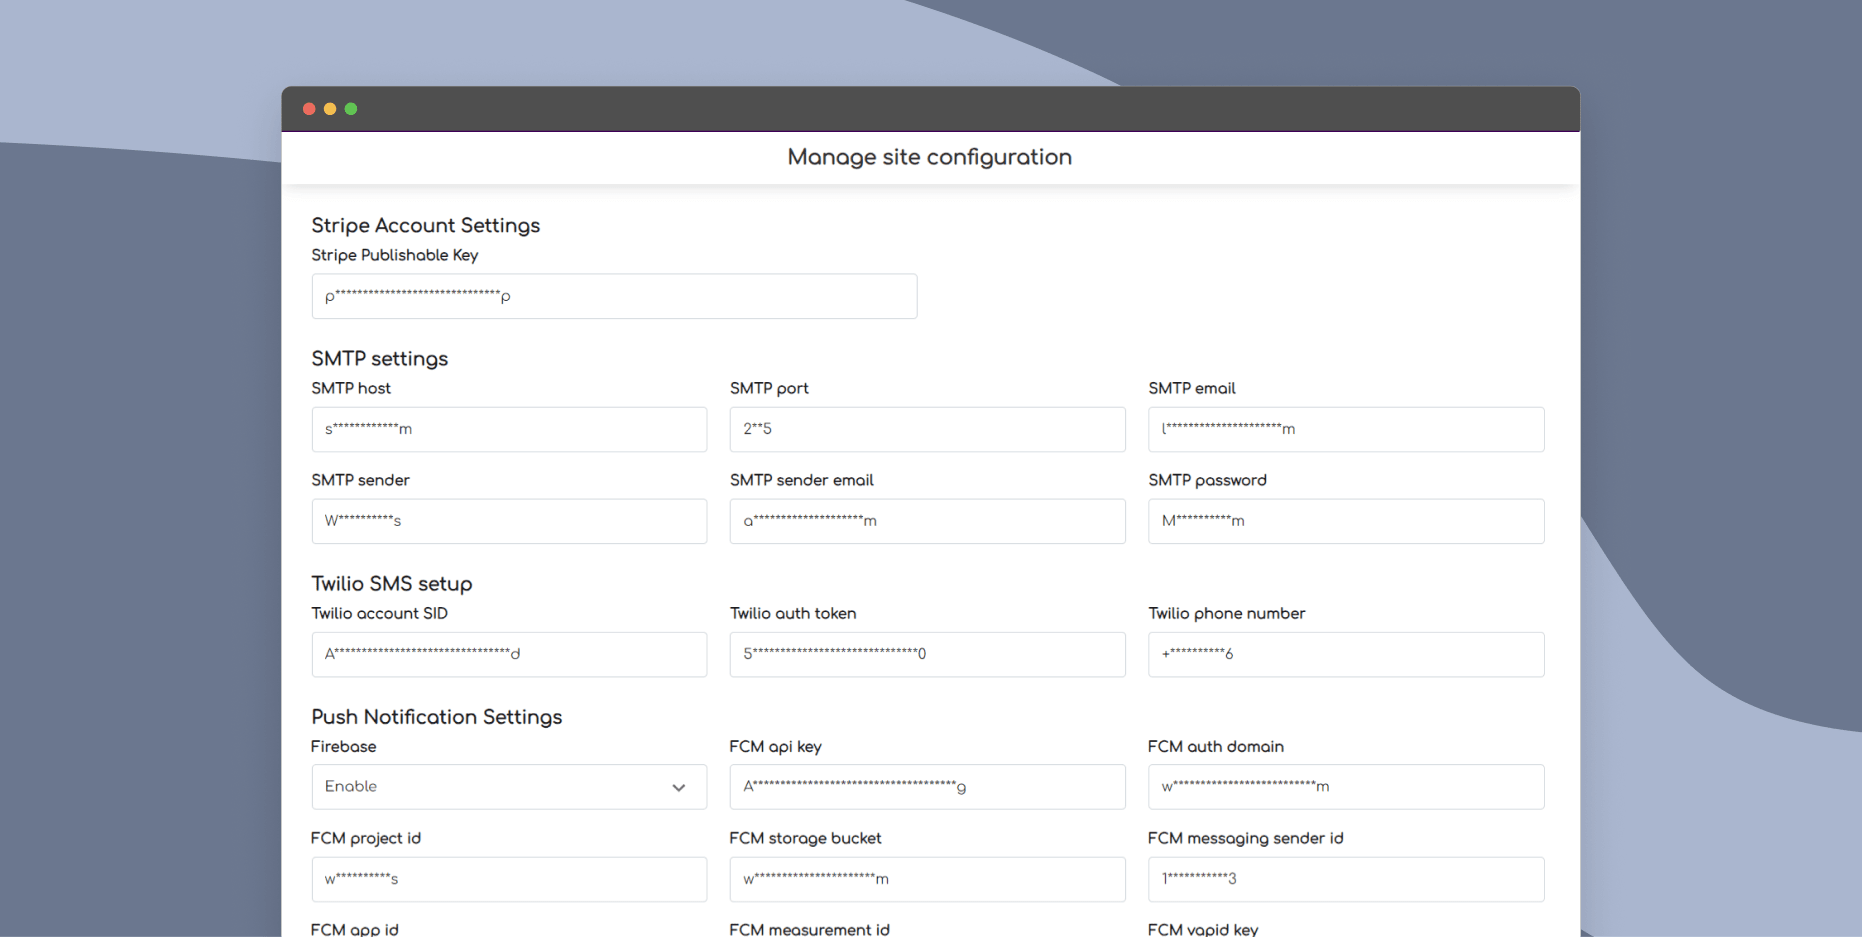This screenshot has width=1862, height=937.
Task: Click the yellow minimize window dot
Action: 330,109
